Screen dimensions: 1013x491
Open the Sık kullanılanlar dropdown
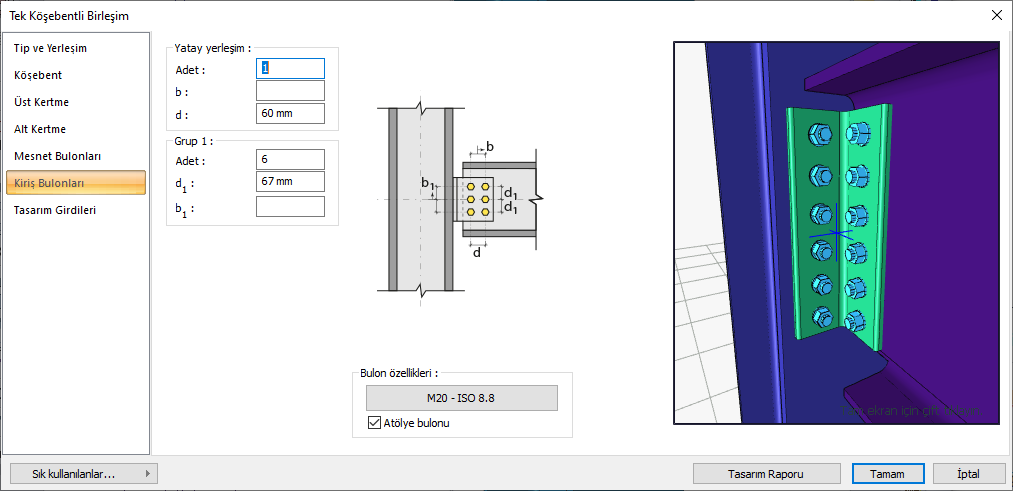84,474
